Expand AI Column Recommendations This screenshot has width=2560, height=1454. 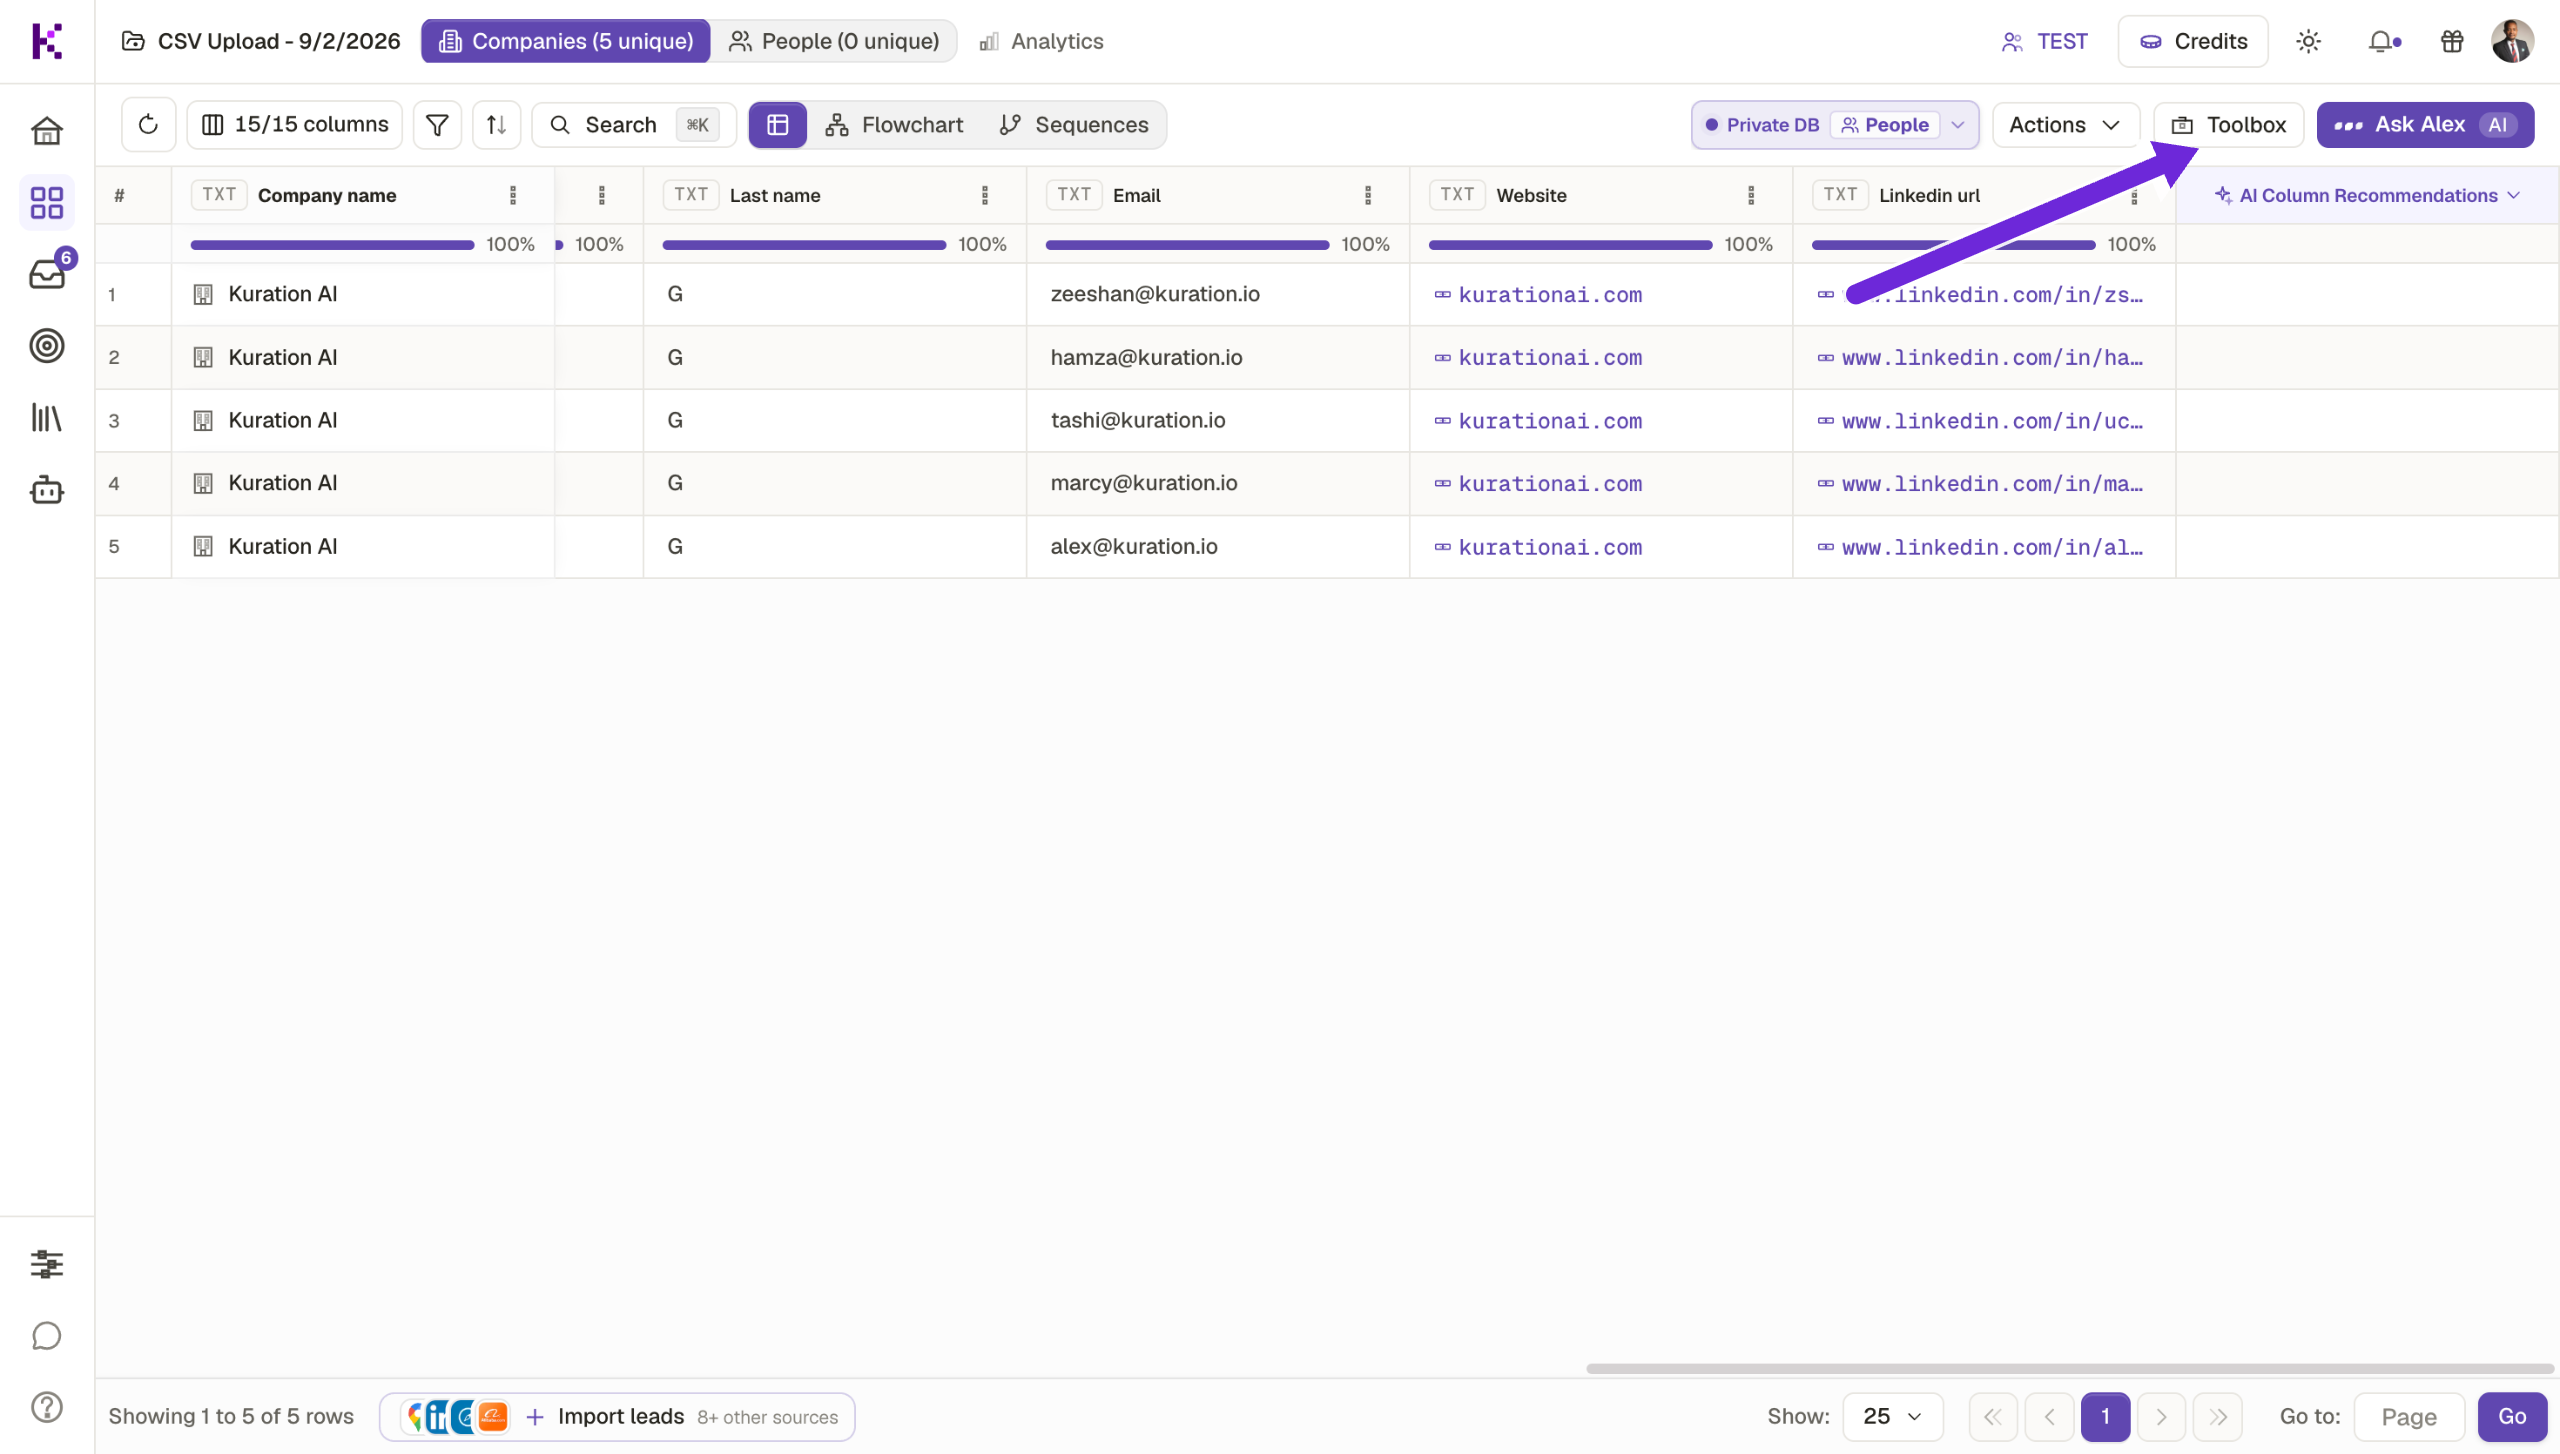(2367, 195)
